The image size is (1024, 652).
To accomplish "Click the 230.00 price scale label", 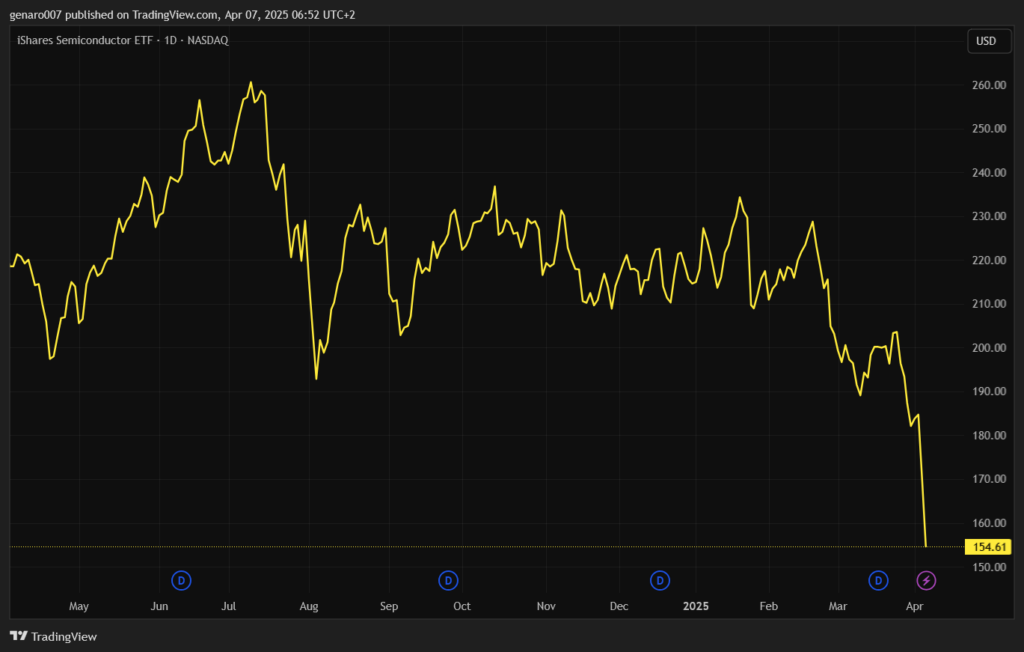I will pyautogui.click(x=986, y=216).
